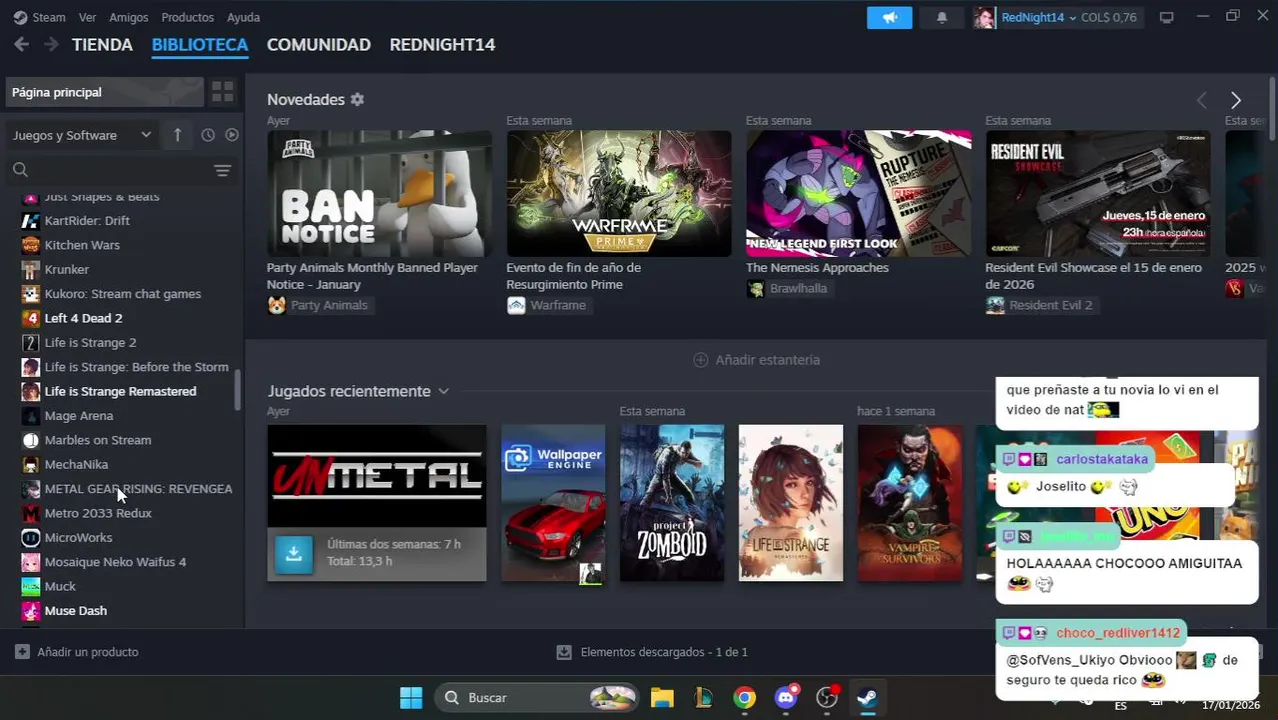
Task: Switch to Big Picture mode monitor icon
Action: pyautogui.click(x=1166, y=17)
